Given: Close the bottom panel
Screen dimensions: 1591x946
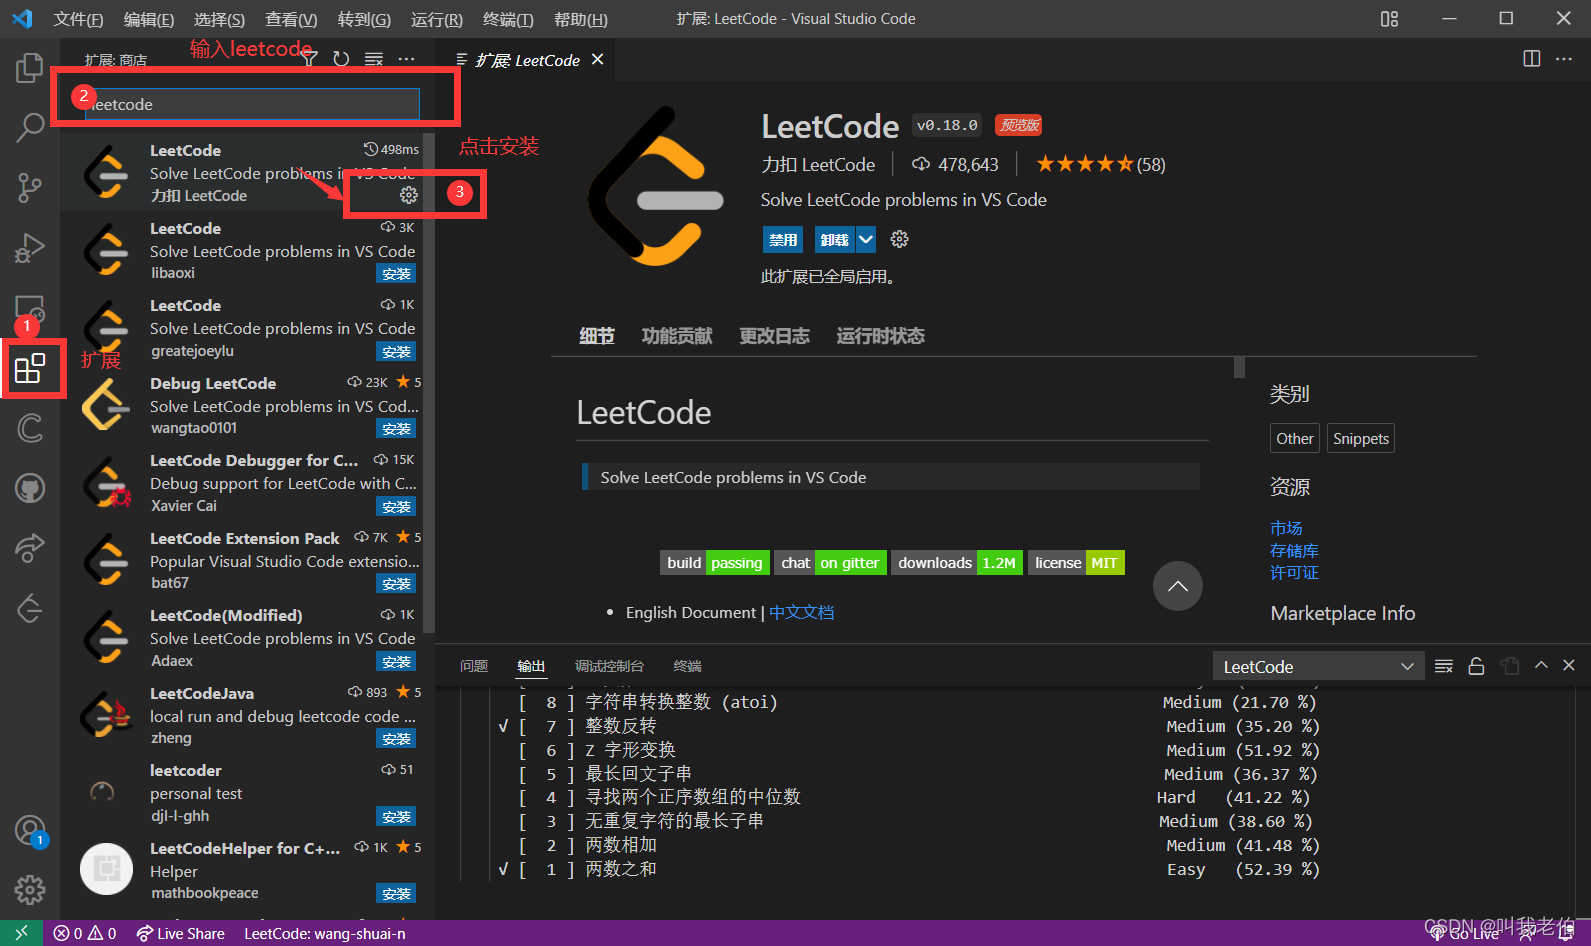Looking at the screenshot, I should click(1569, 665).
